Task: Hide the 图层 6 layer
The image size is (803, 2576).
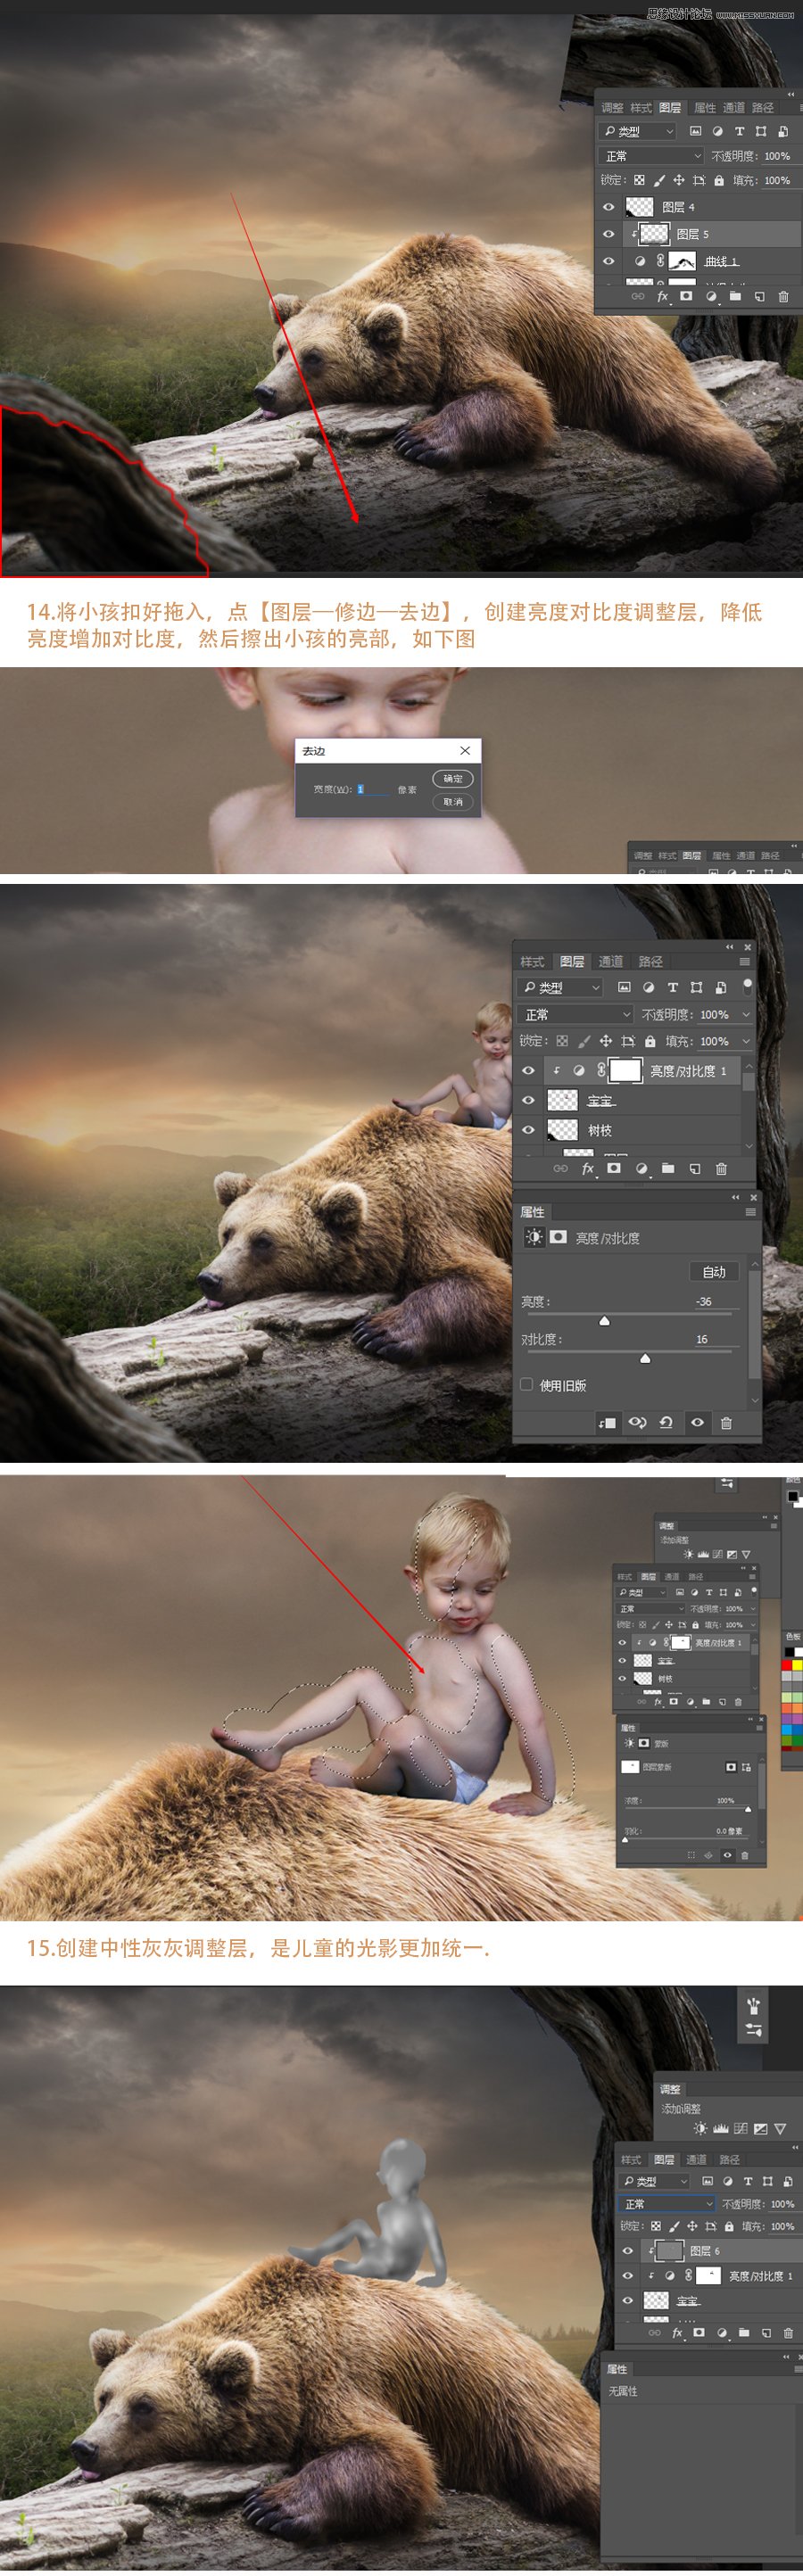Action: tap(627, 2251)
